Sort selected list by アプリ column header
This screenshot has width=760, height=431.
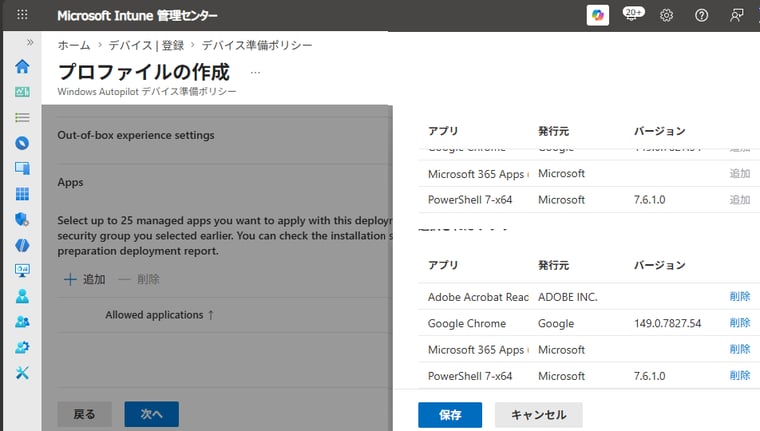(x=443, y=265)
